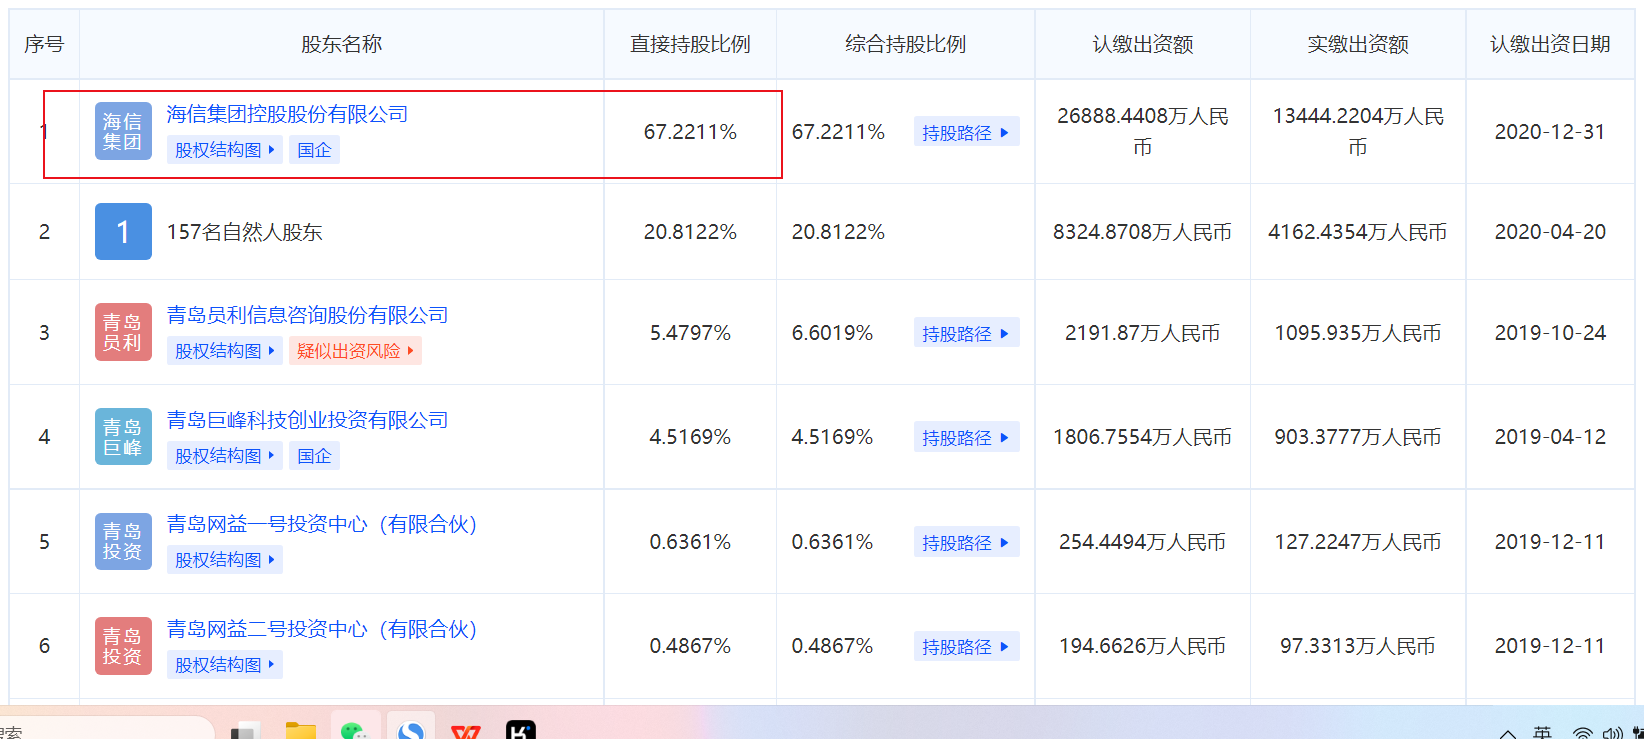
Task: Open 青岛员利信息咨询股份有限公司 company link
Action: point(307,315)
